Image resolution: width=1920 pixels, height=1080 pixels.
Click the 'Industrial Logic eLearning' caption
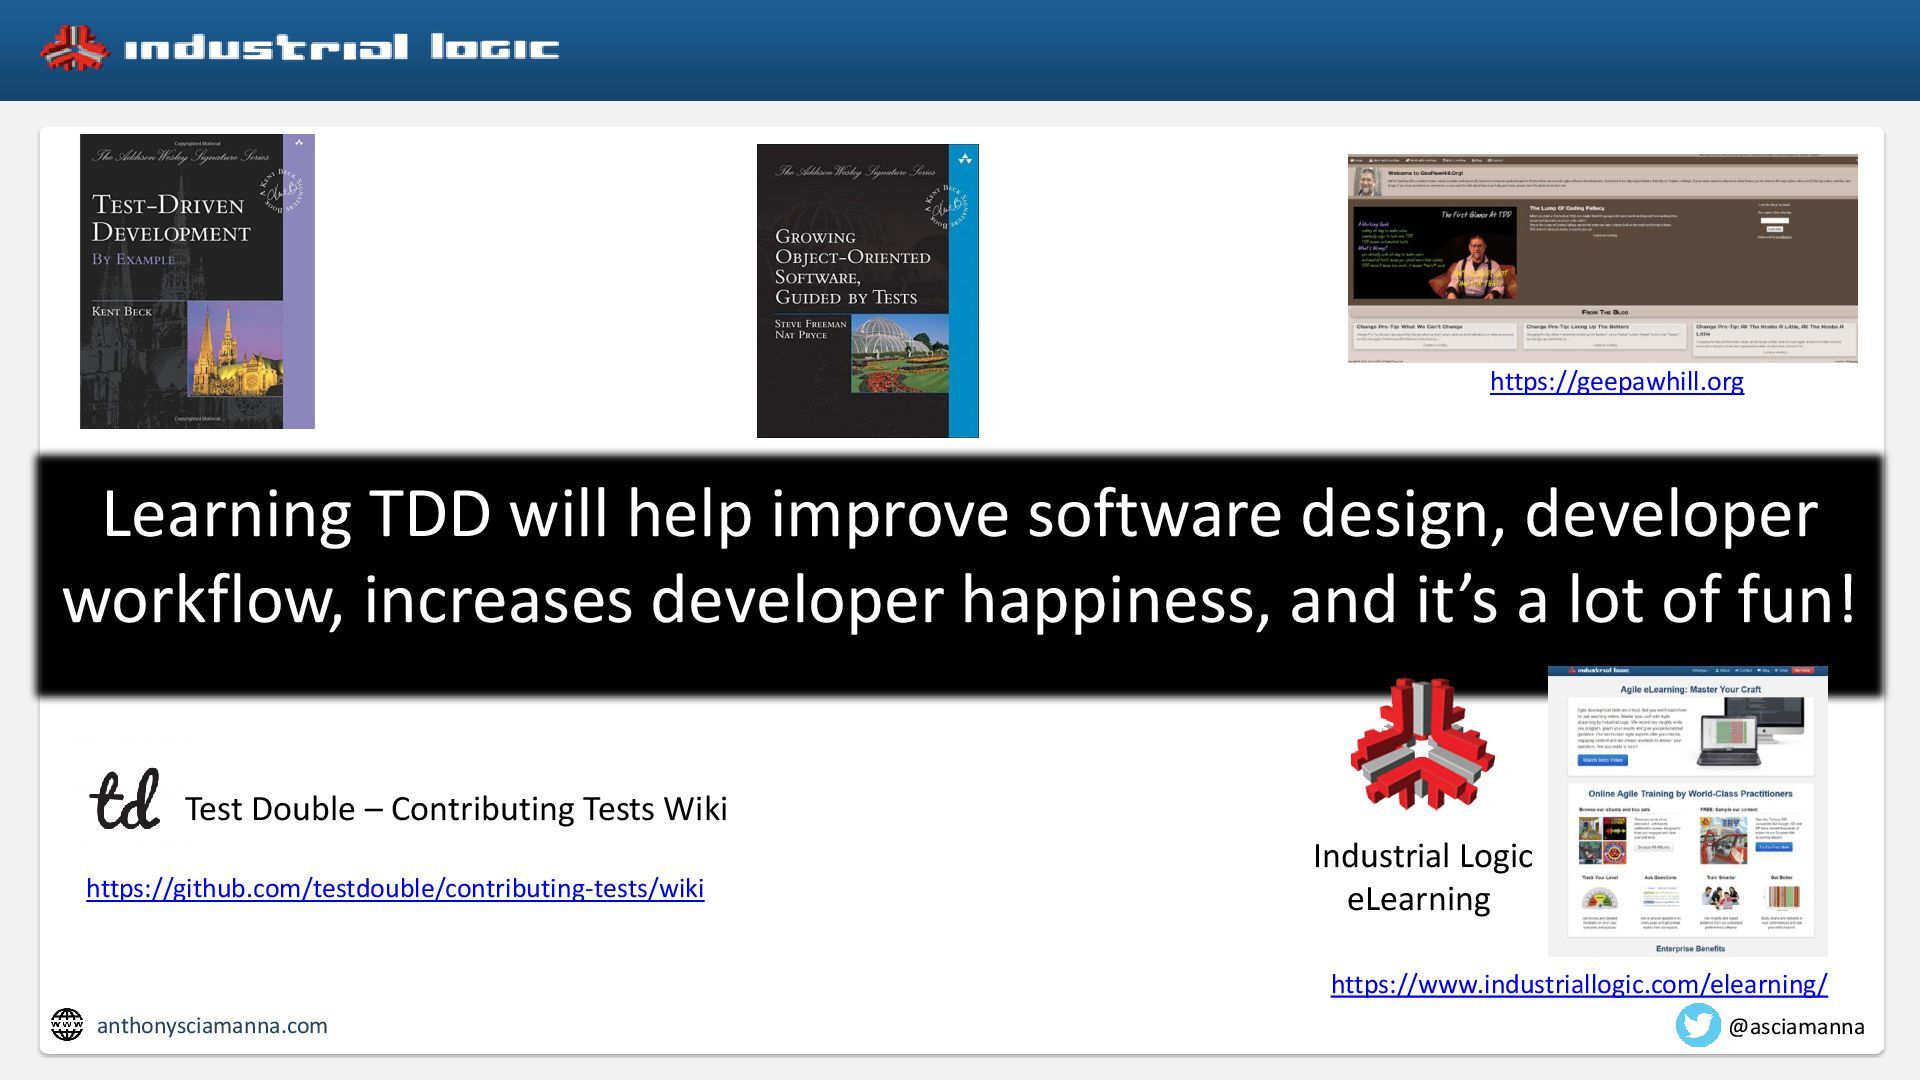[1422, 877]
